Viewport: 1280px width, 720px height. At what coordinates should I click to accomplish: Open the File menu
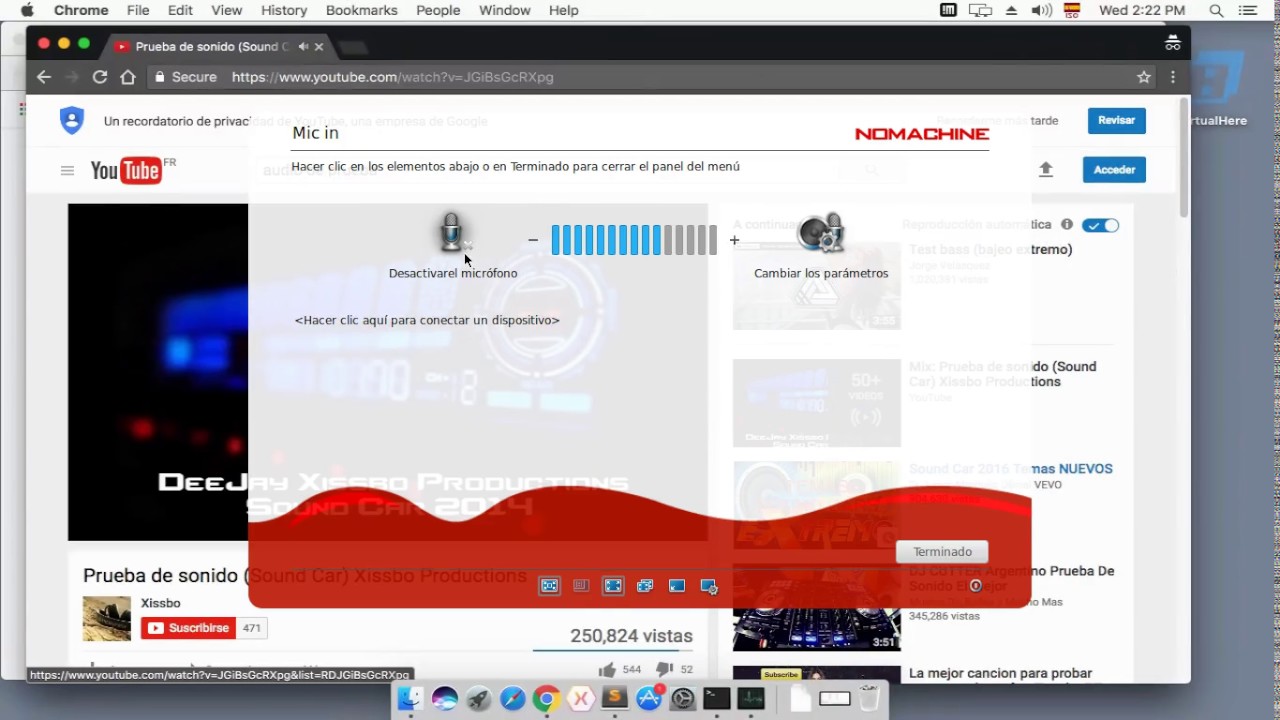[x=138, y=10]
